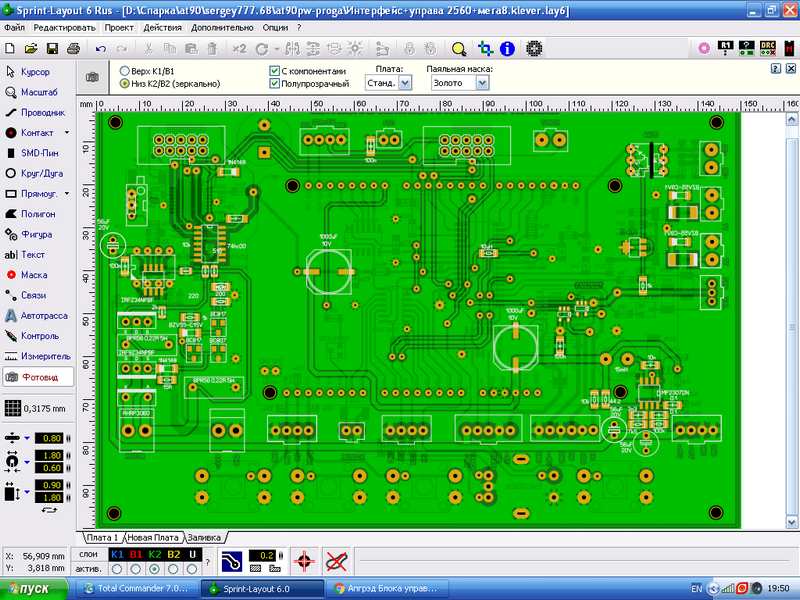Open the Проект menu
This screenshot has width=800, height=600.
(119, 27)
